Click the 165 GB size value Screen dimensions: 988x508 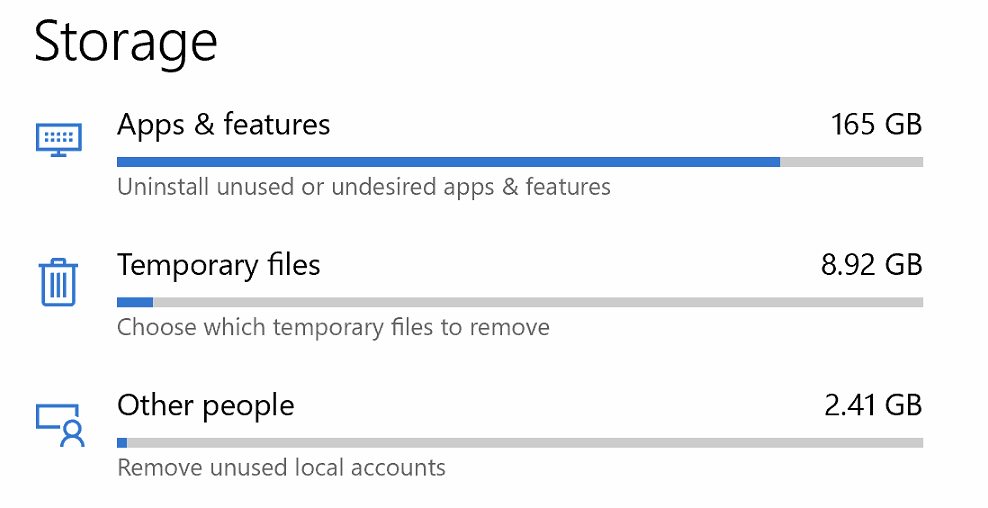coord(876,125)
